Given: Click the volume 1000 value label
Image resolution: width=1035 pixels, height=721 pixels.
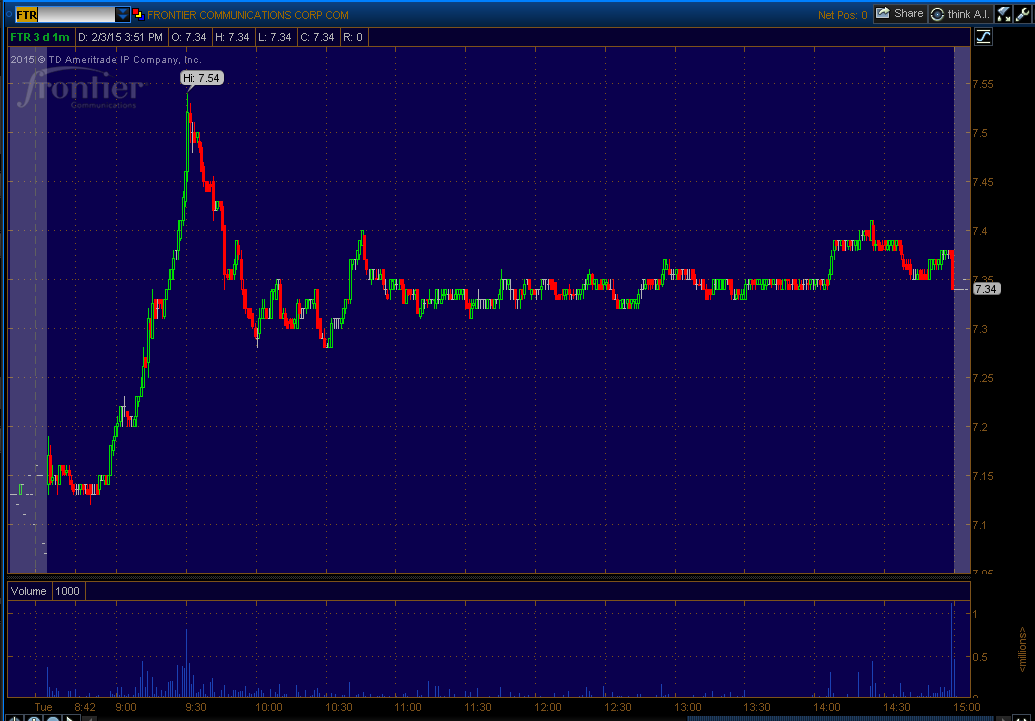Looking at the screenshot, I should (67, 591).
